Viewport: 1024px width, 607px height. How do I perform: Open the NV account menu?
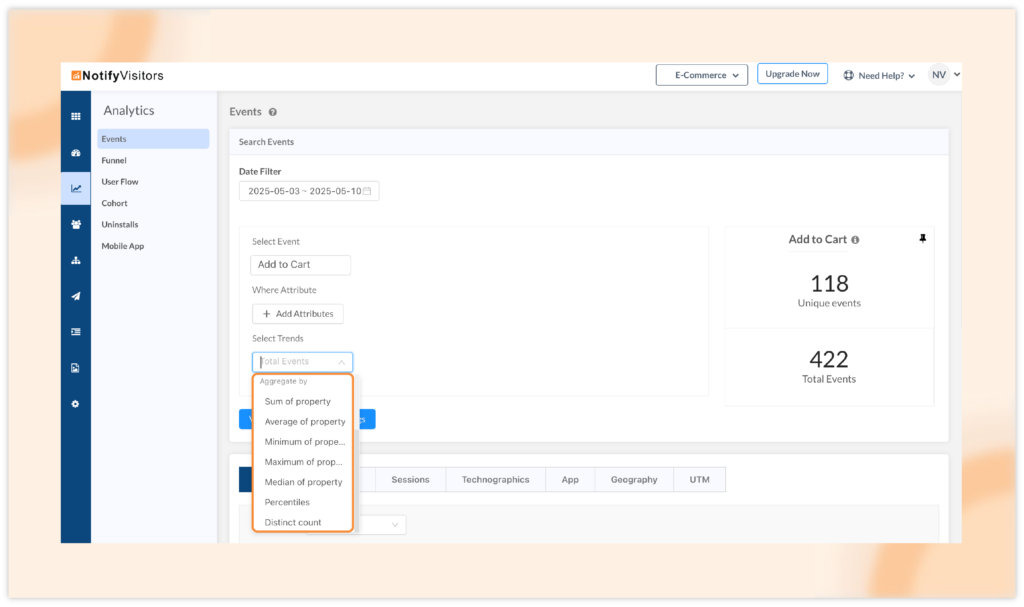[944, 74]
